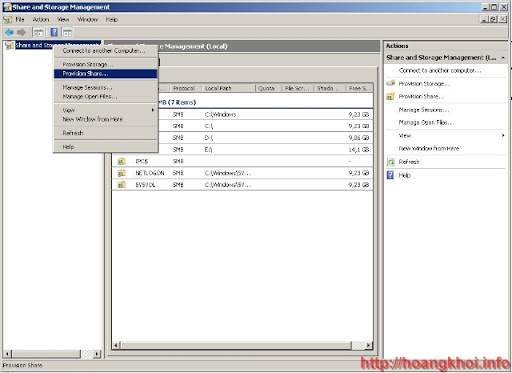The width and height of the screenshot is (512, 373).
Task: Open the blue Help toolbar icon
Action: pyautogui.click(x=54, y=32)
